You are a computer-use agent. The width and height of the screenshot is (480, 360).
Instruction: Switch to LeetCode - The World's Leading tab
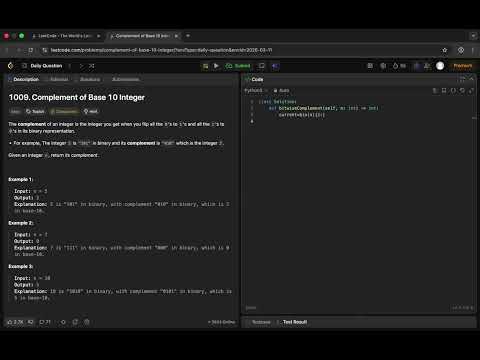(x=65, y=36)
